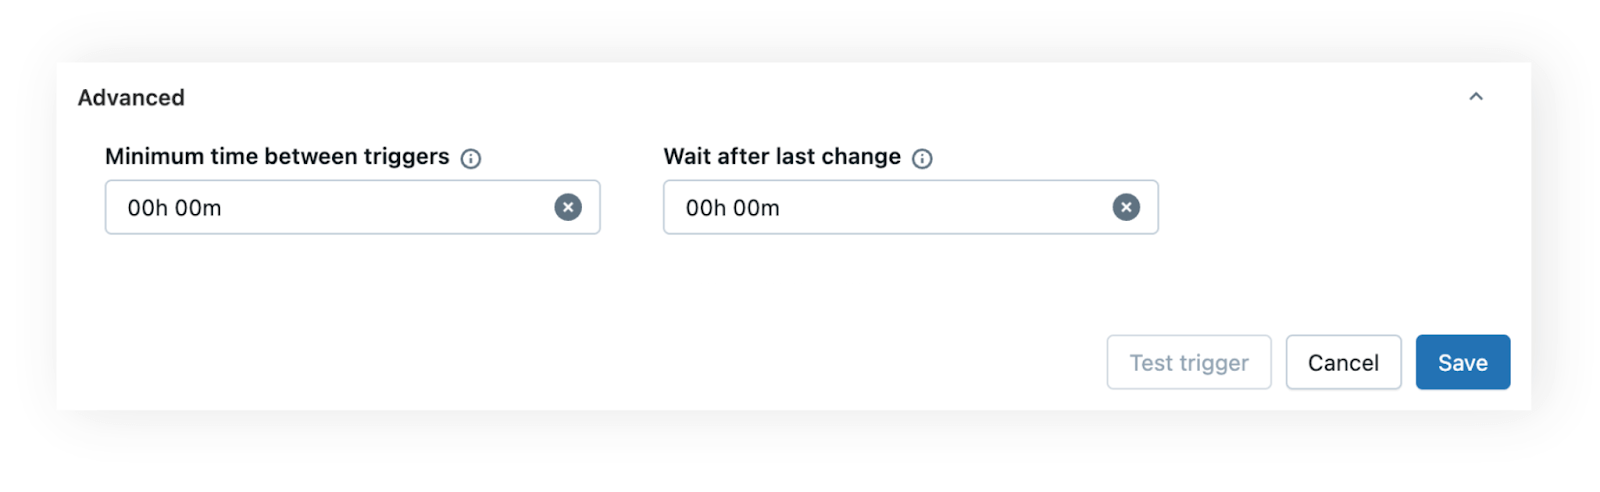Click the Advanced section heading
Screen dimensions: 1600x492
click(x=131, y=98)
